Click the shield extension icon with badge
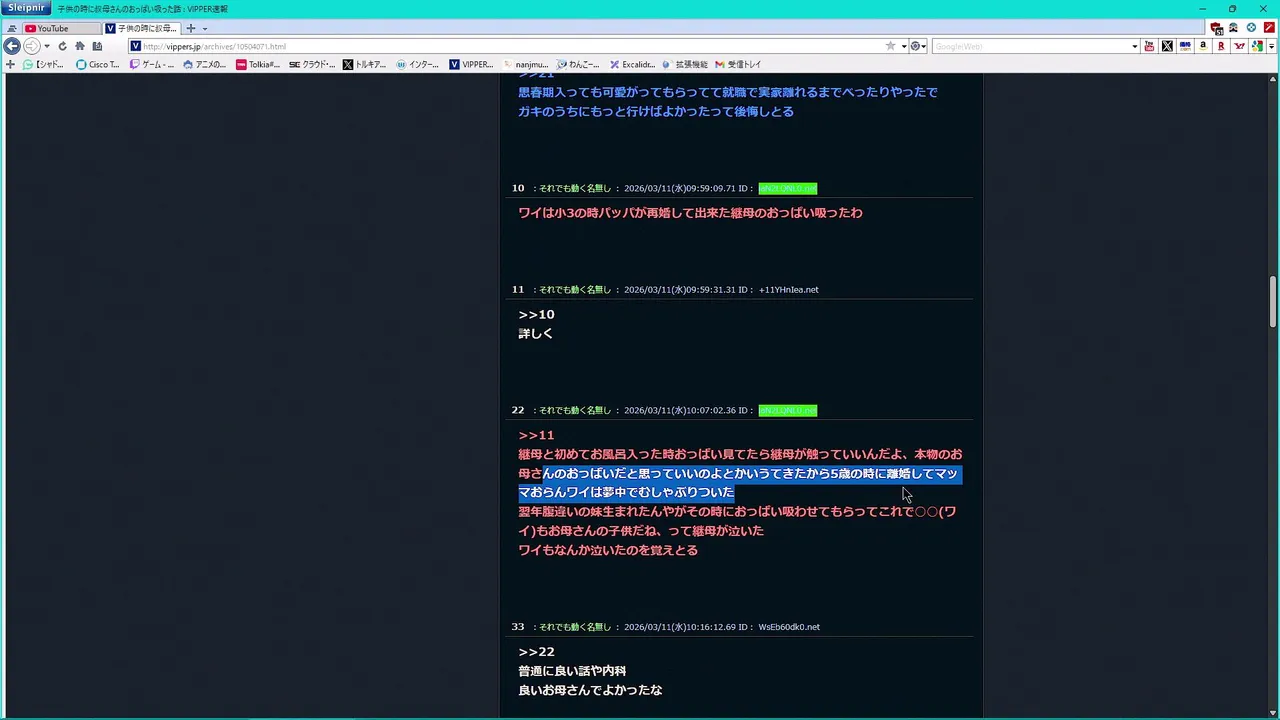Screen dimensions: 1280x720 point(1216,28)
